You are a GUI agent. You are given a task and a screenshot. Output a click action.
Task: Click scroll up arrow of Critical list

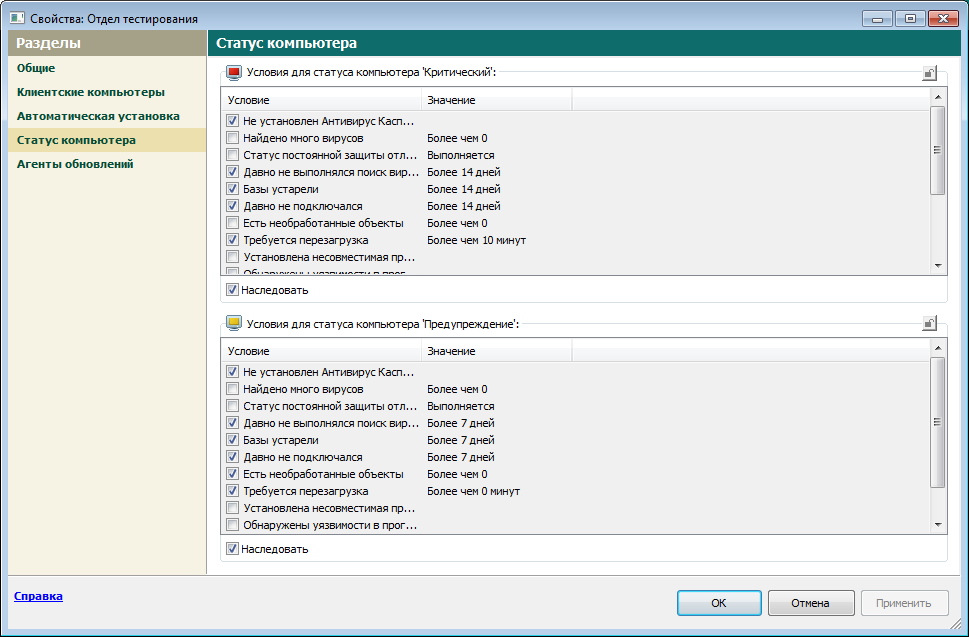[937, 97]
